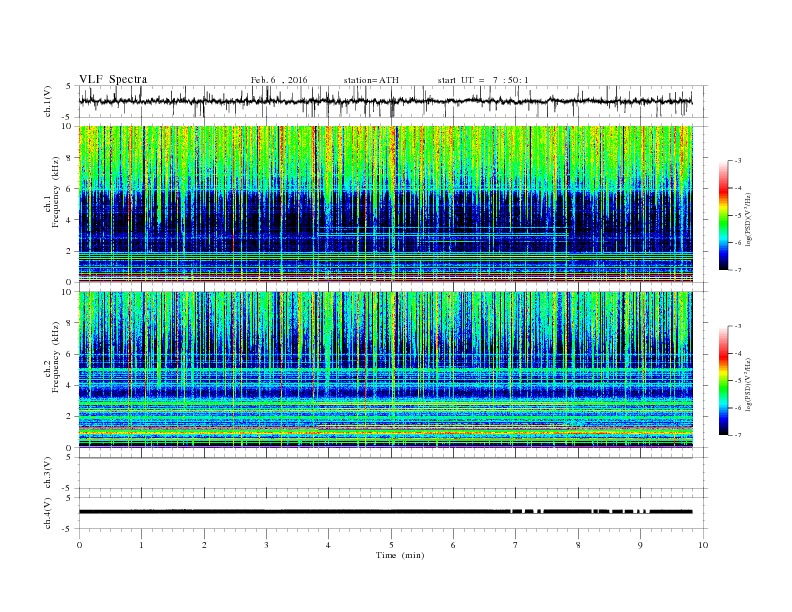Click the "8" kHz tick of ch.1 spectrogram
792x612 pixels.
coord(69,158)
